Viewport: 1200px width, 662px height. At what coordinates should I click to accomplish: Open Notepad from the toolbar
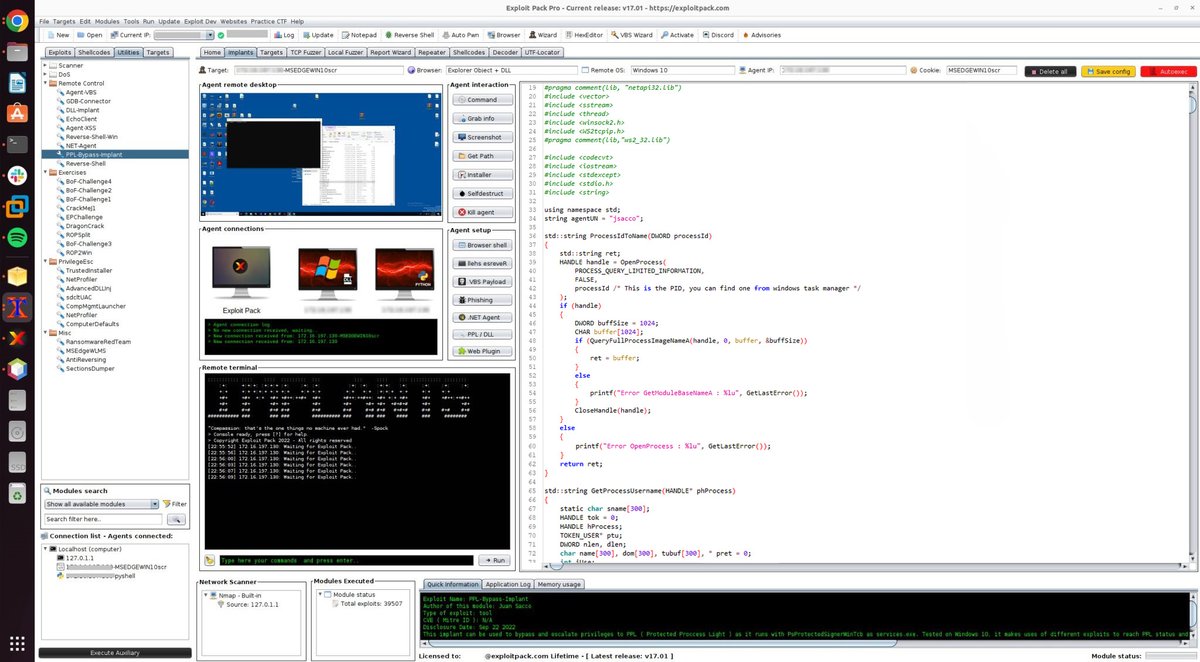[358, 34]
